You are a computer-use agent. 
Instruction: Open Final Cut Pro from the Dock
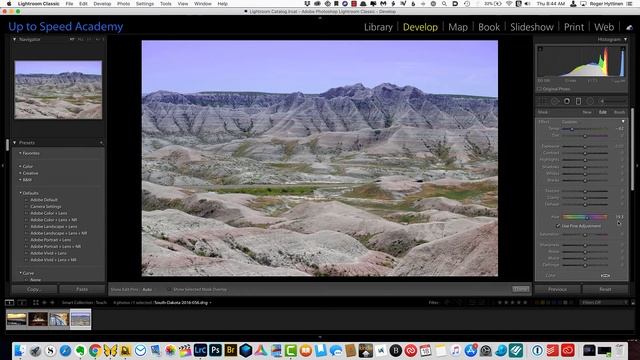[185, 350]
